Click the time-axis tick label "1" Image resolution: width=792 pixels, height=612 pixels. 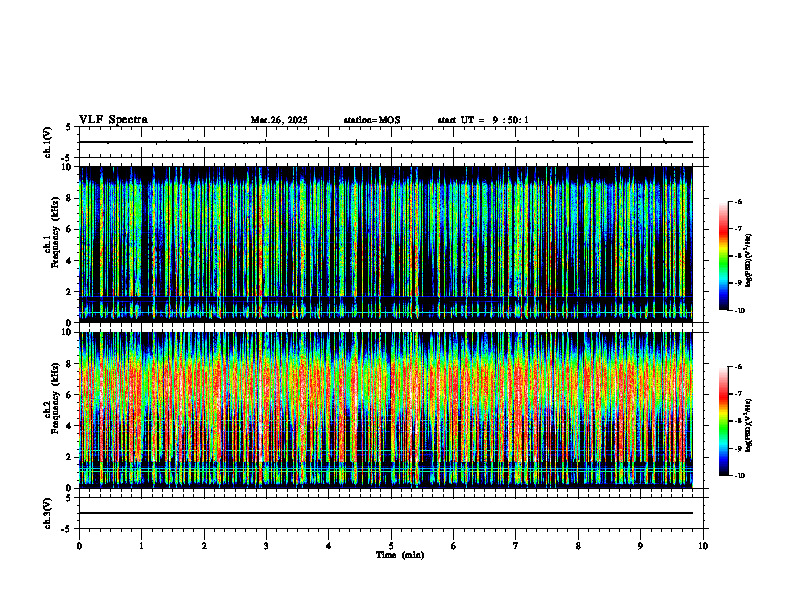[141, 546]
